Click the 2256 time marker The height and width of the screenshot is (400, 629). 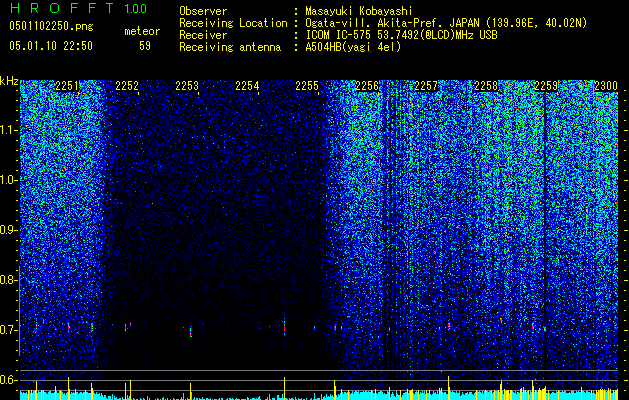pyautogui.click(x=367, y=86)
